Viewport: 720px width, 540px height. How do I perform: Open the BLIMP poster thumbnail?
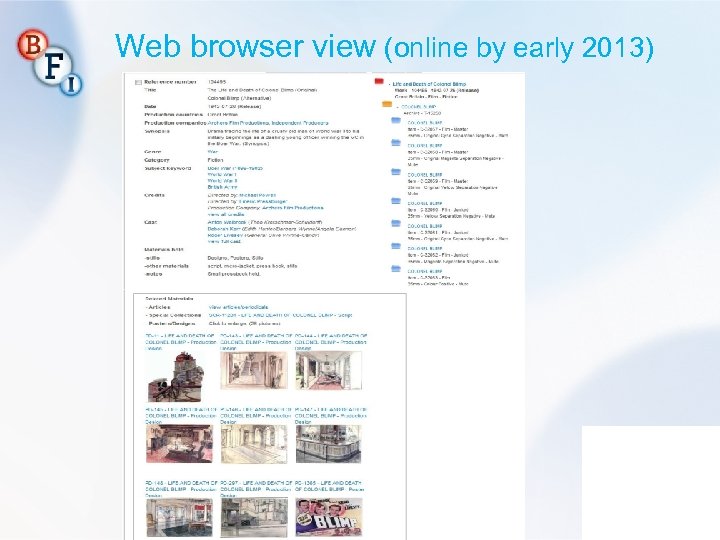tap(329, 518)
